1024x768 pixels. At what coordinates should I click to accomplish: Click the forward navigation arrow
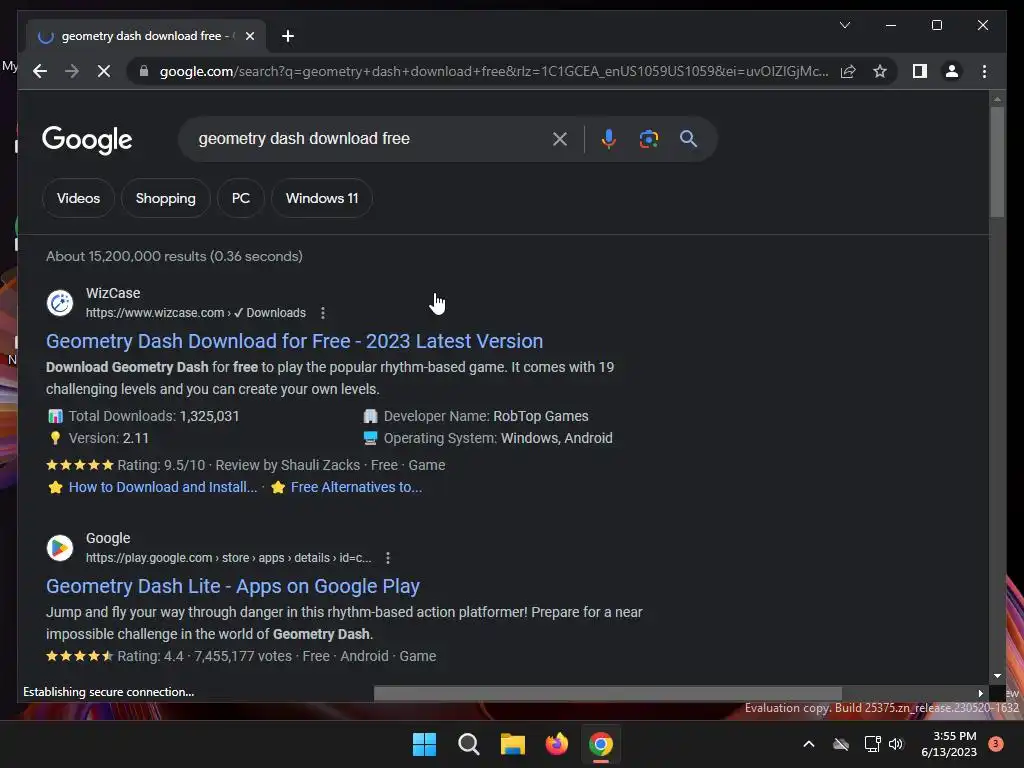pos(72,71)
